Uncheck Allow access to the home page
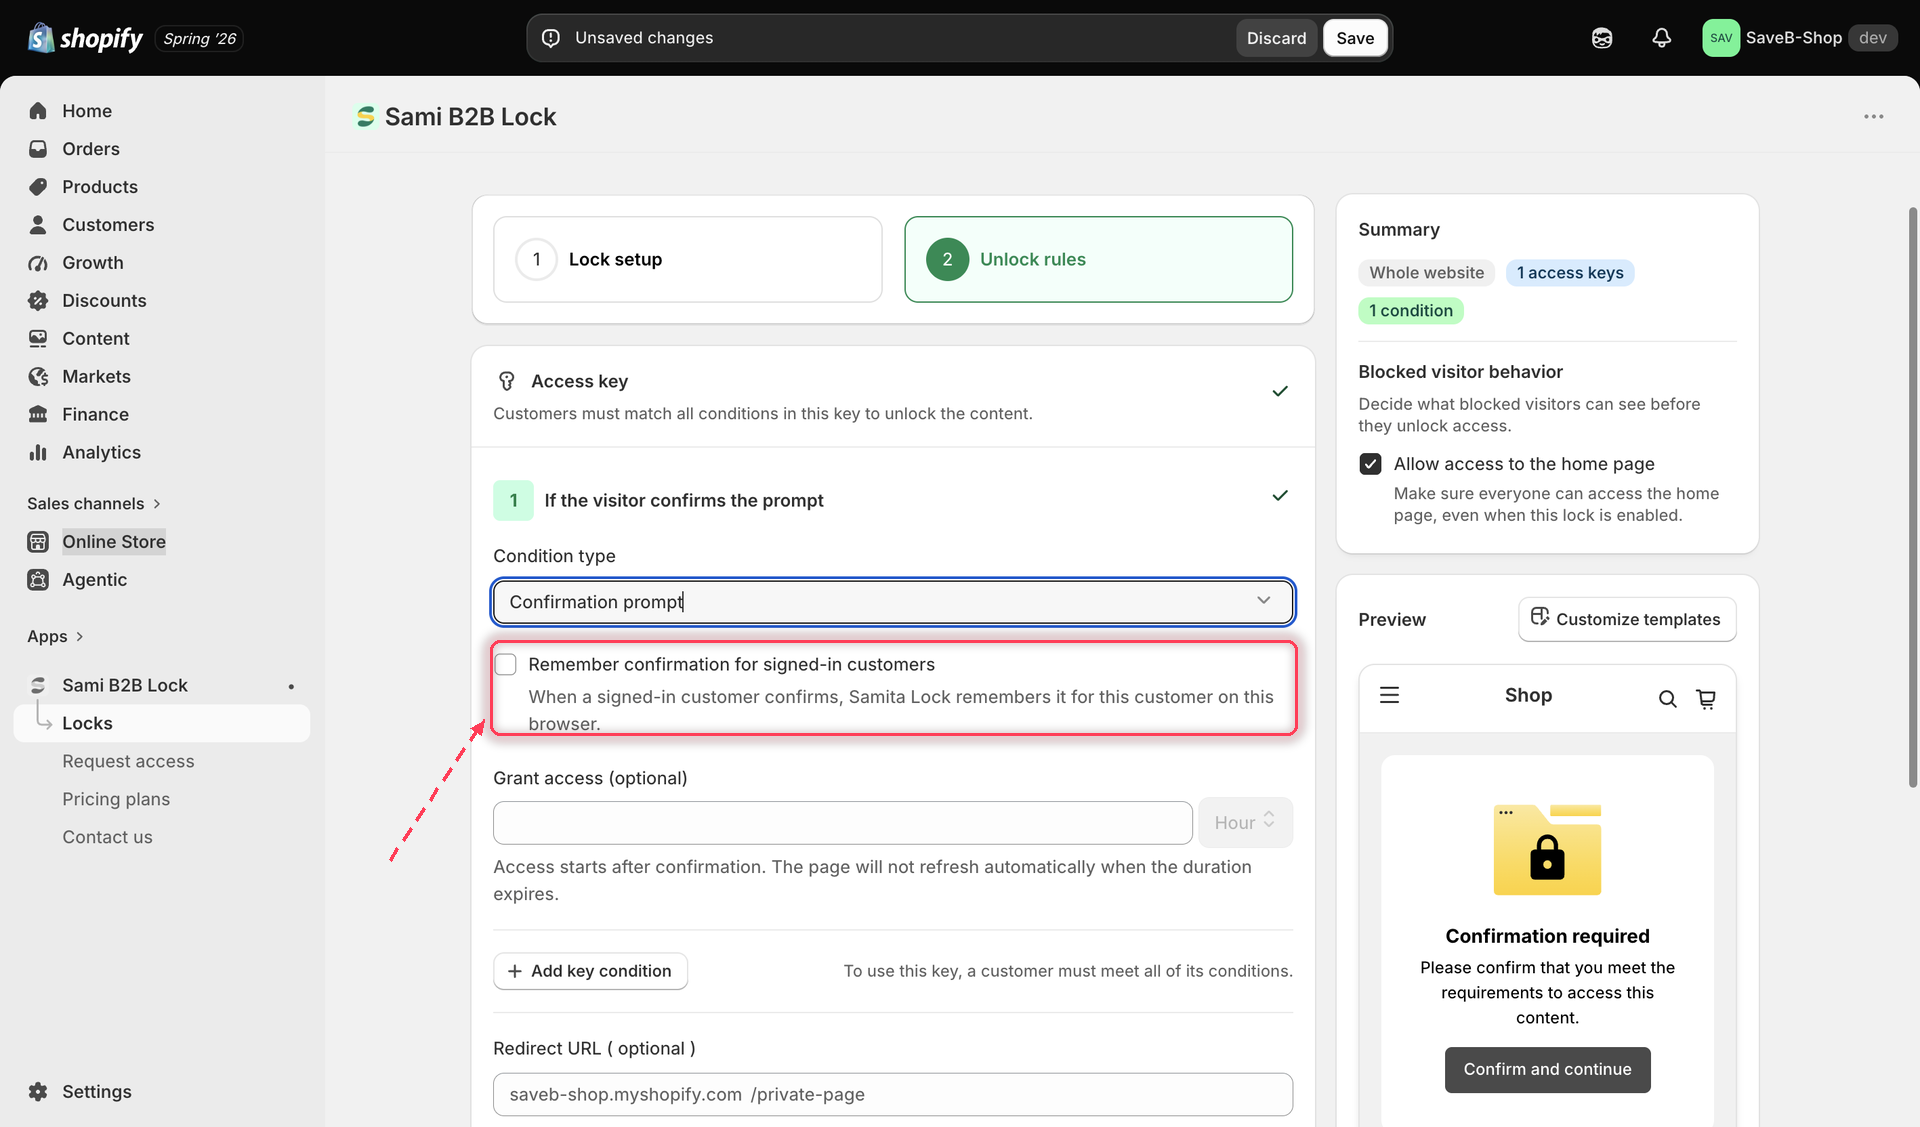Screen dimensions: 1920x1127 pyautogui.click(x=1370, y=464)
